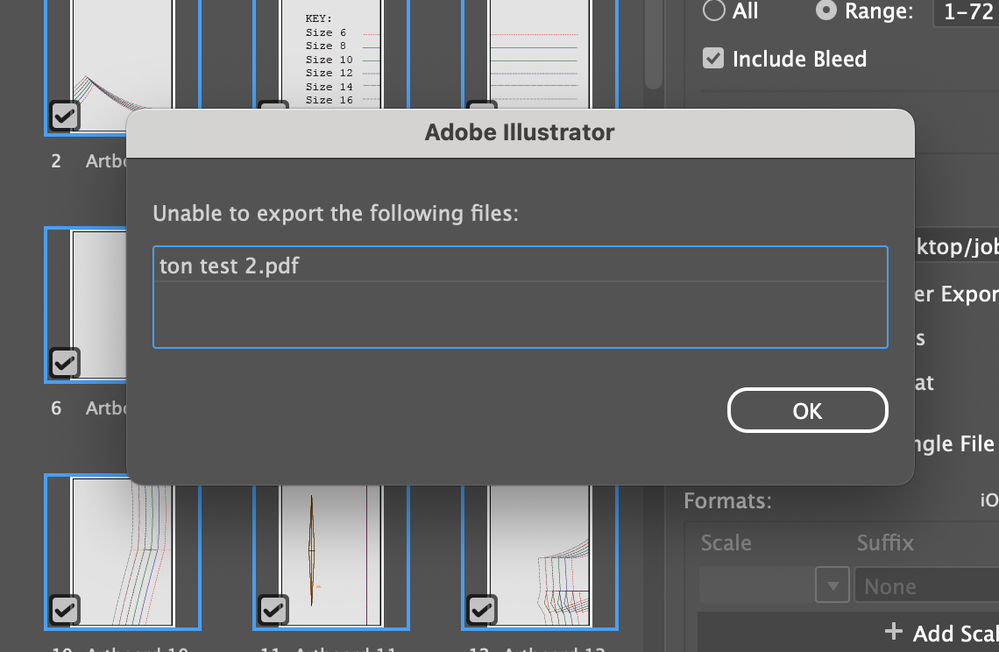Uncheck the Artboard 2 export checkbox
The width and height of the screenshot is (999, 652).
tap(64, 118)
